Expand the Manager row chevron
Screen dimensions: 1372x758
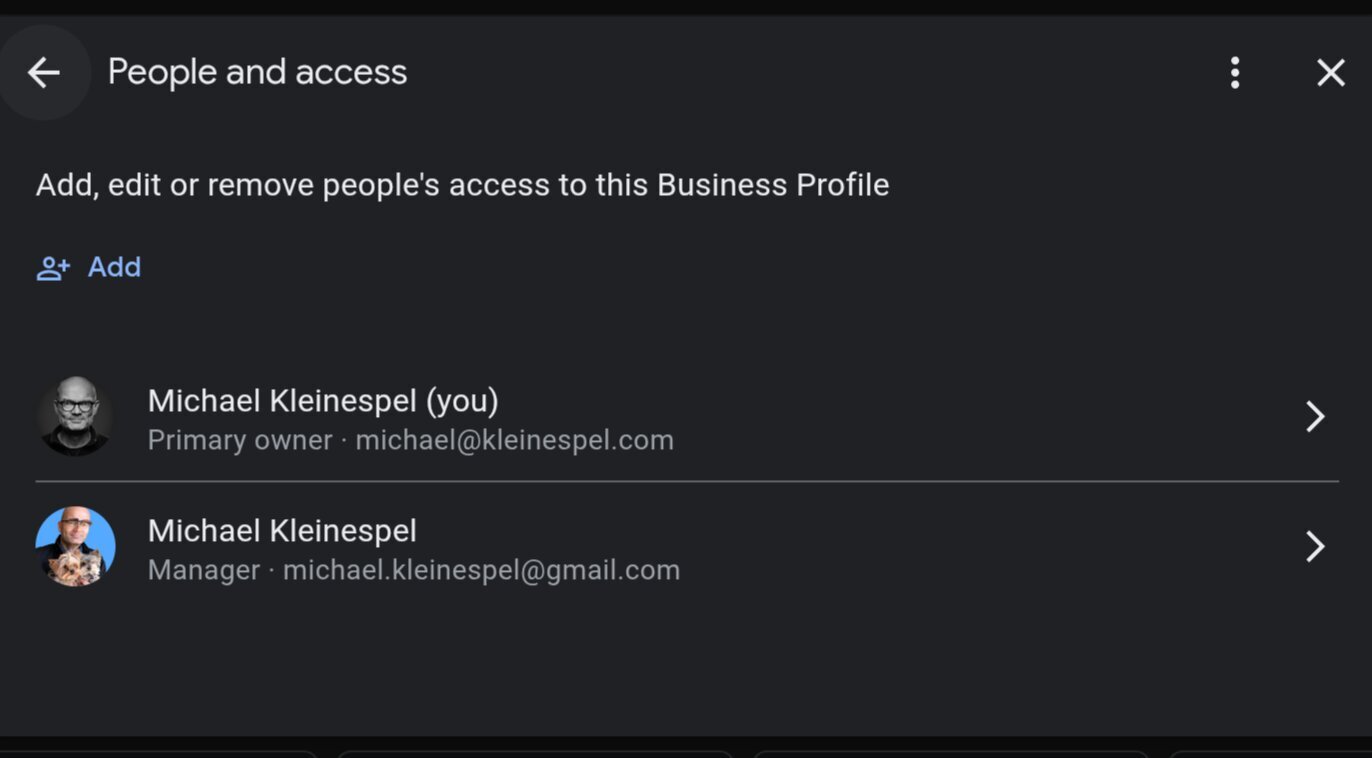coord(1315,546)
